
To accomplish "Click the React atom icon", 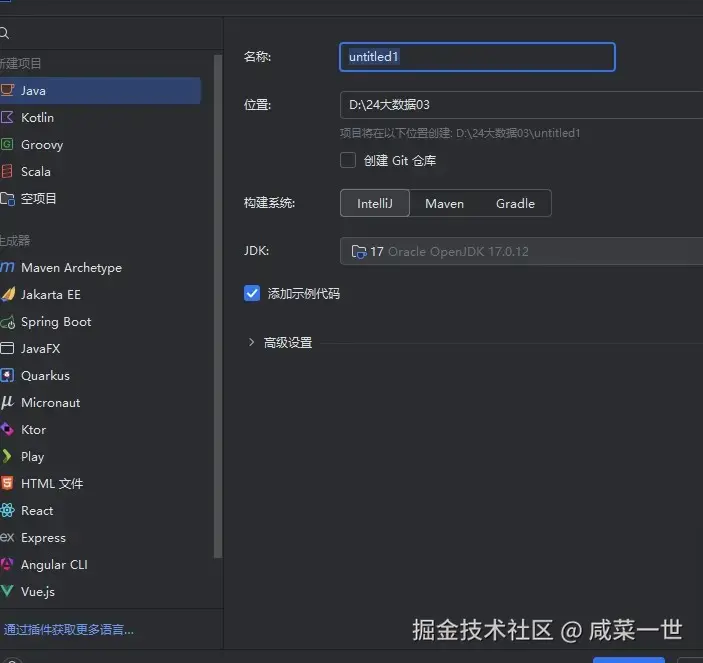I will [x=7, y=510].
